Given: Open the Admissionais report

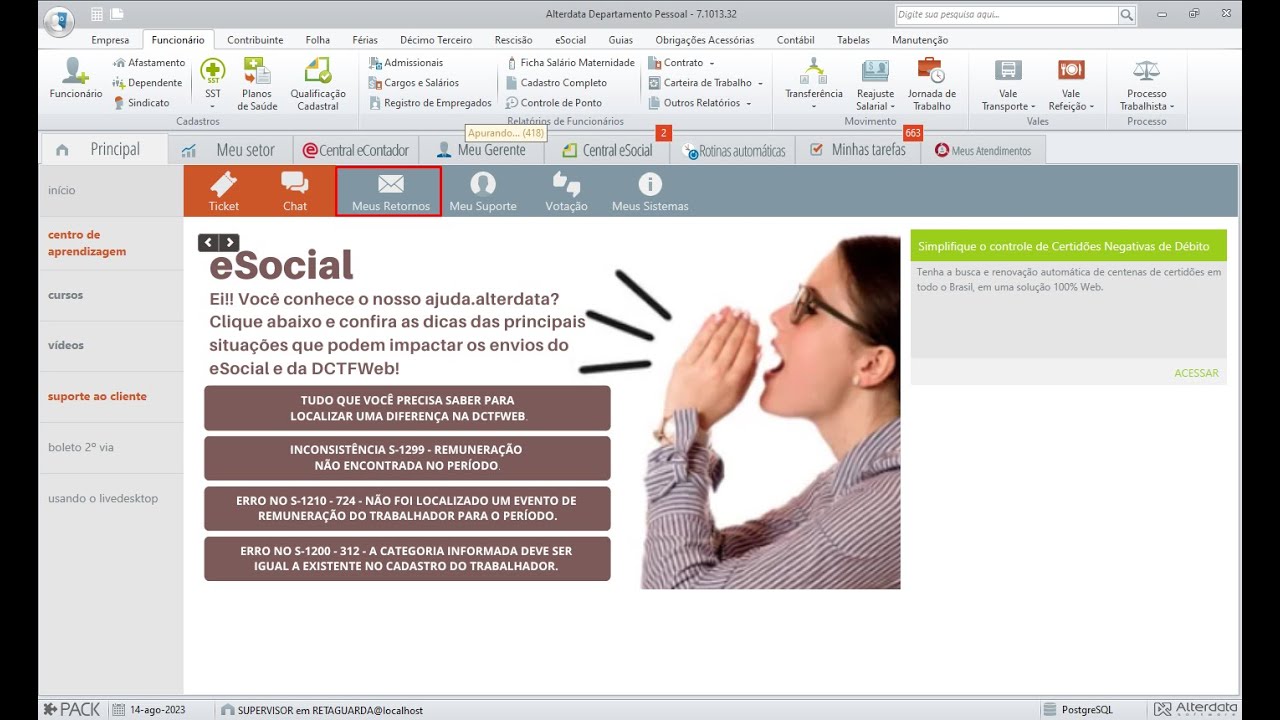Looking at the screenshot, I should [406, 63].
